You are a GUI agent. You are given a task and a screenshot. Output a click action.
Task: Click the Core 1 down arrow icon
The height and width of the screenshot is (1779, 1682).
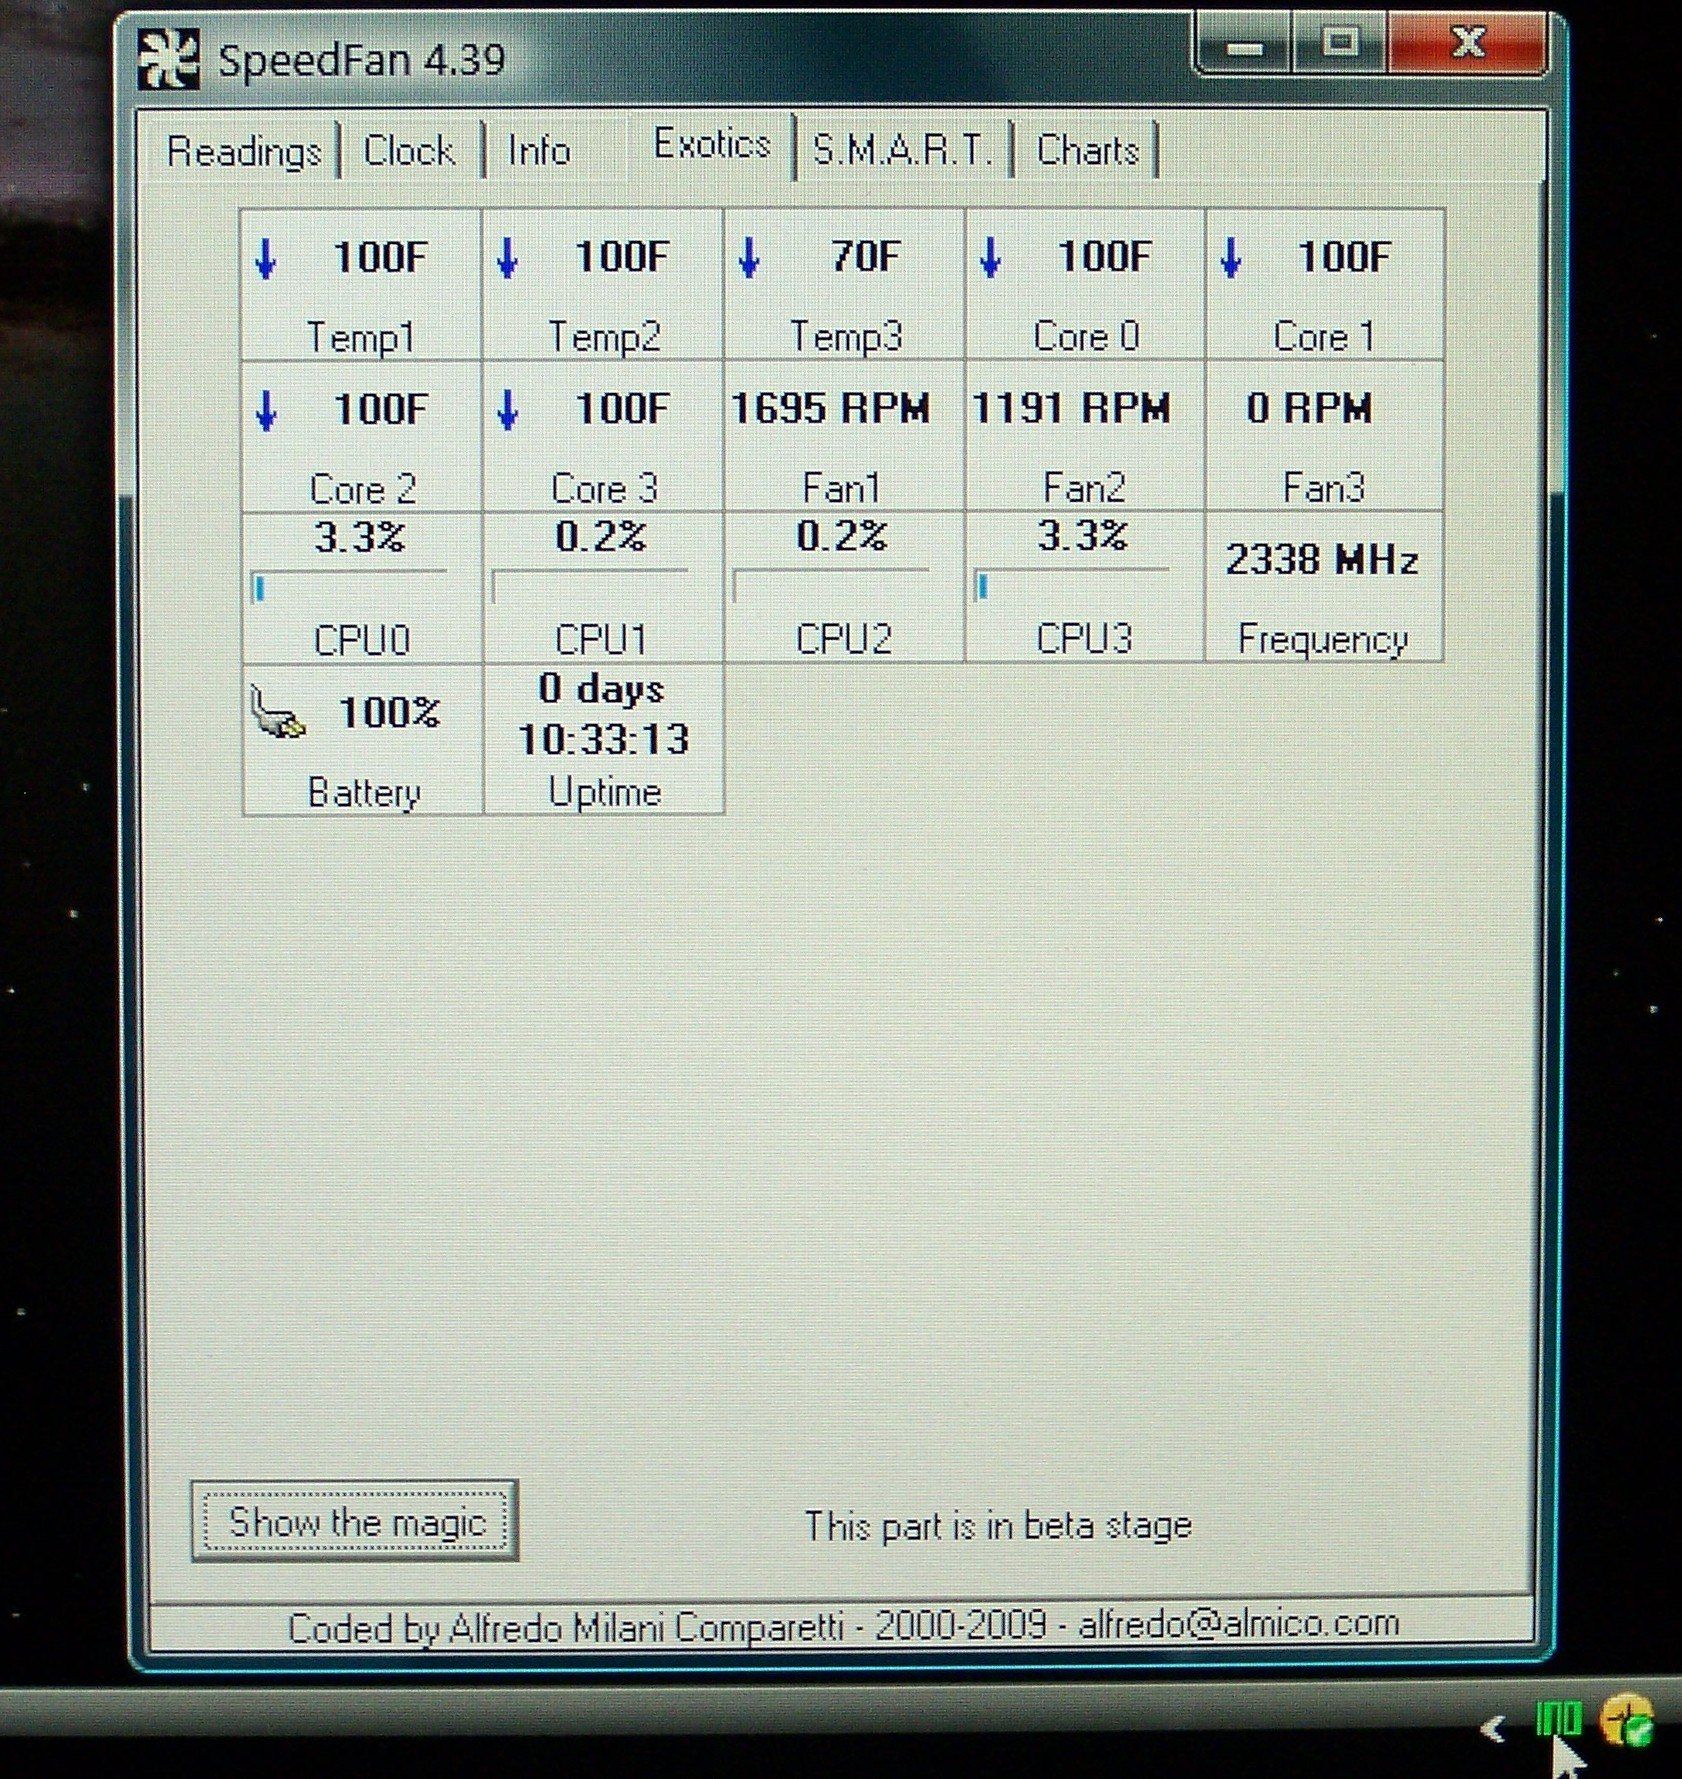pyautogui.click(x=1231, y=258)
